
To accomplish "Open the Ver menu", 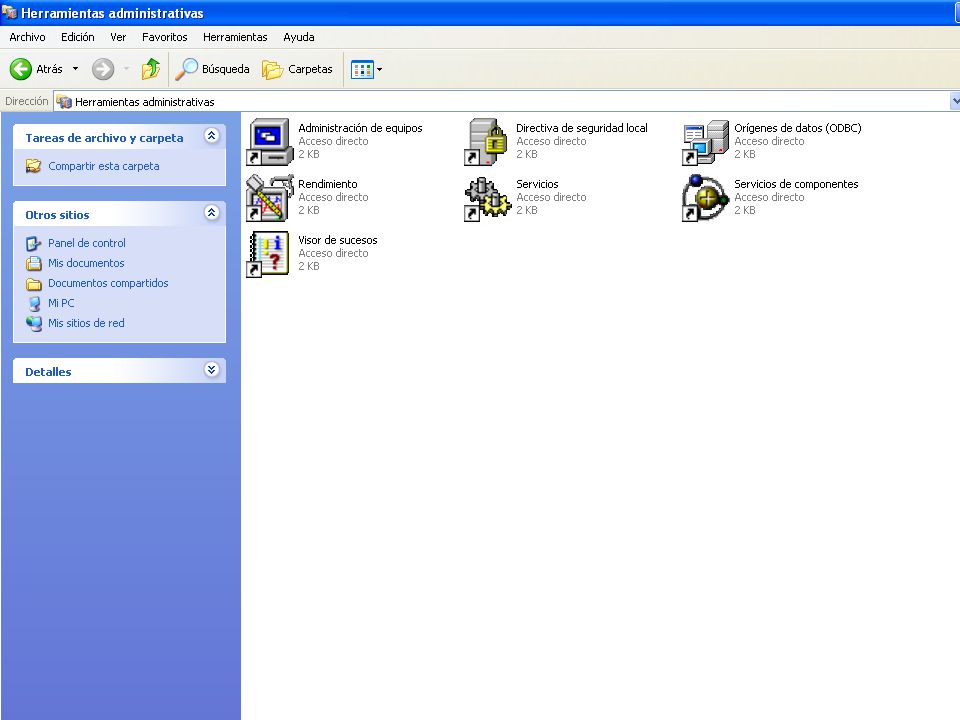I will 118,37.
